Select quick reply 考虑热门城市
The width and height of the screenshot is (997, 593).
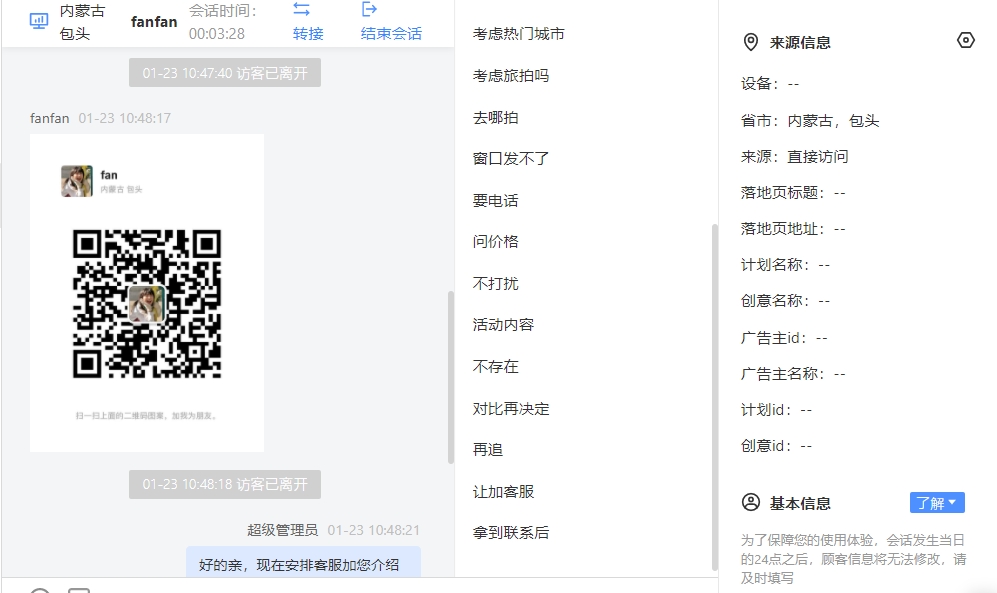tap(519, 34)
